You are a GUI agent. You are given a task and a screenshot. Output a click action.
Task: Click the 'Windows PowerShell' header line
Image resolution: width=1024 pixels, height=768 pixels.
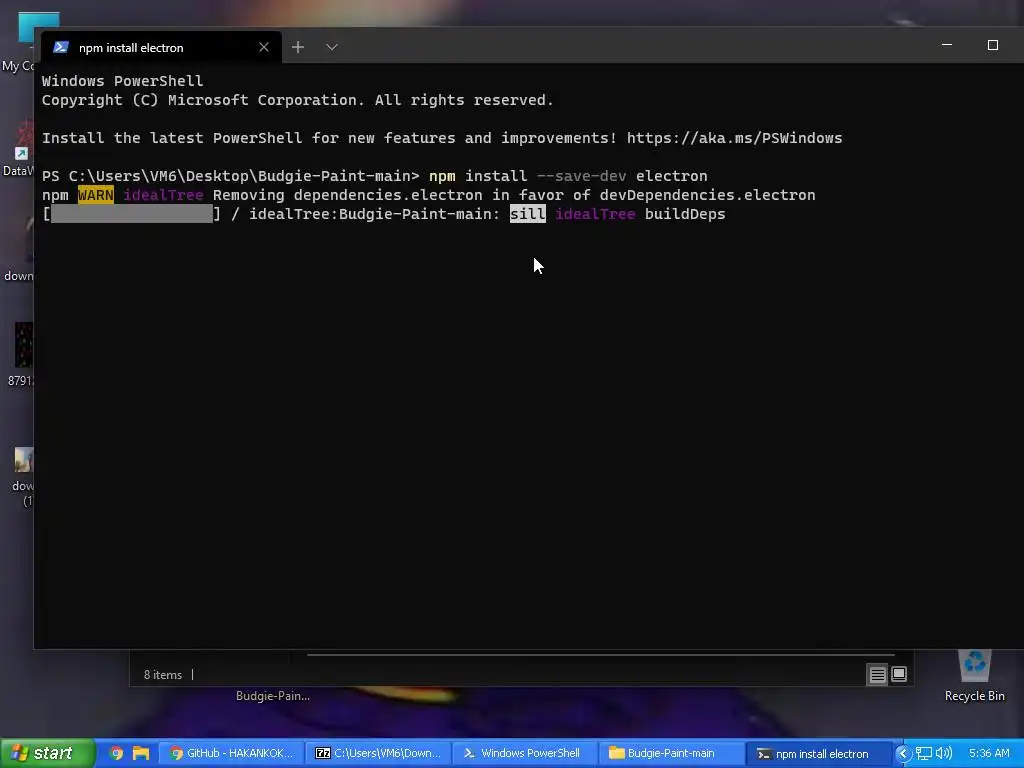(x=122, y=81)
